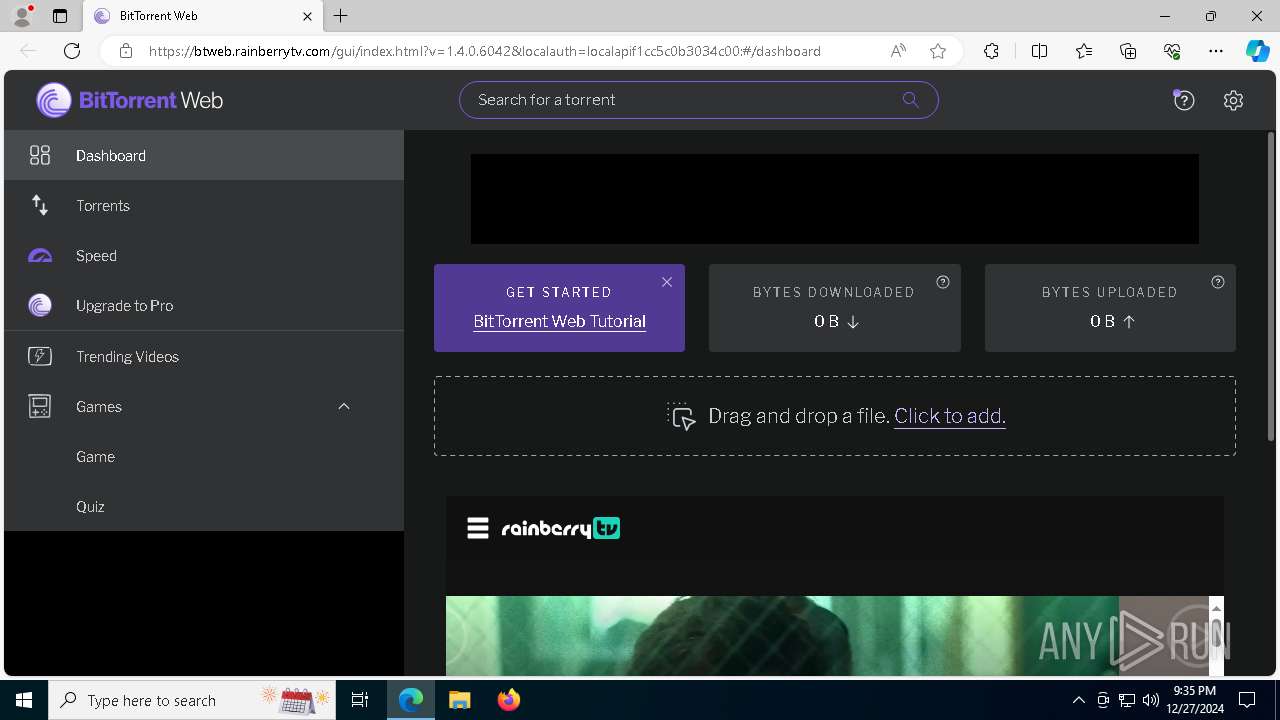Click the main page vertical scrollbar
This screenshot has height=720, width=1280.
1271,286
